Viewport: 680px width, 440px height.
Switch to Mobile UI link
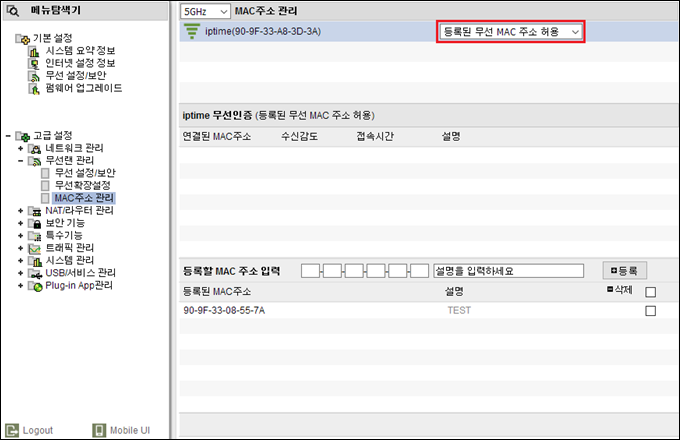pos(130,430)
